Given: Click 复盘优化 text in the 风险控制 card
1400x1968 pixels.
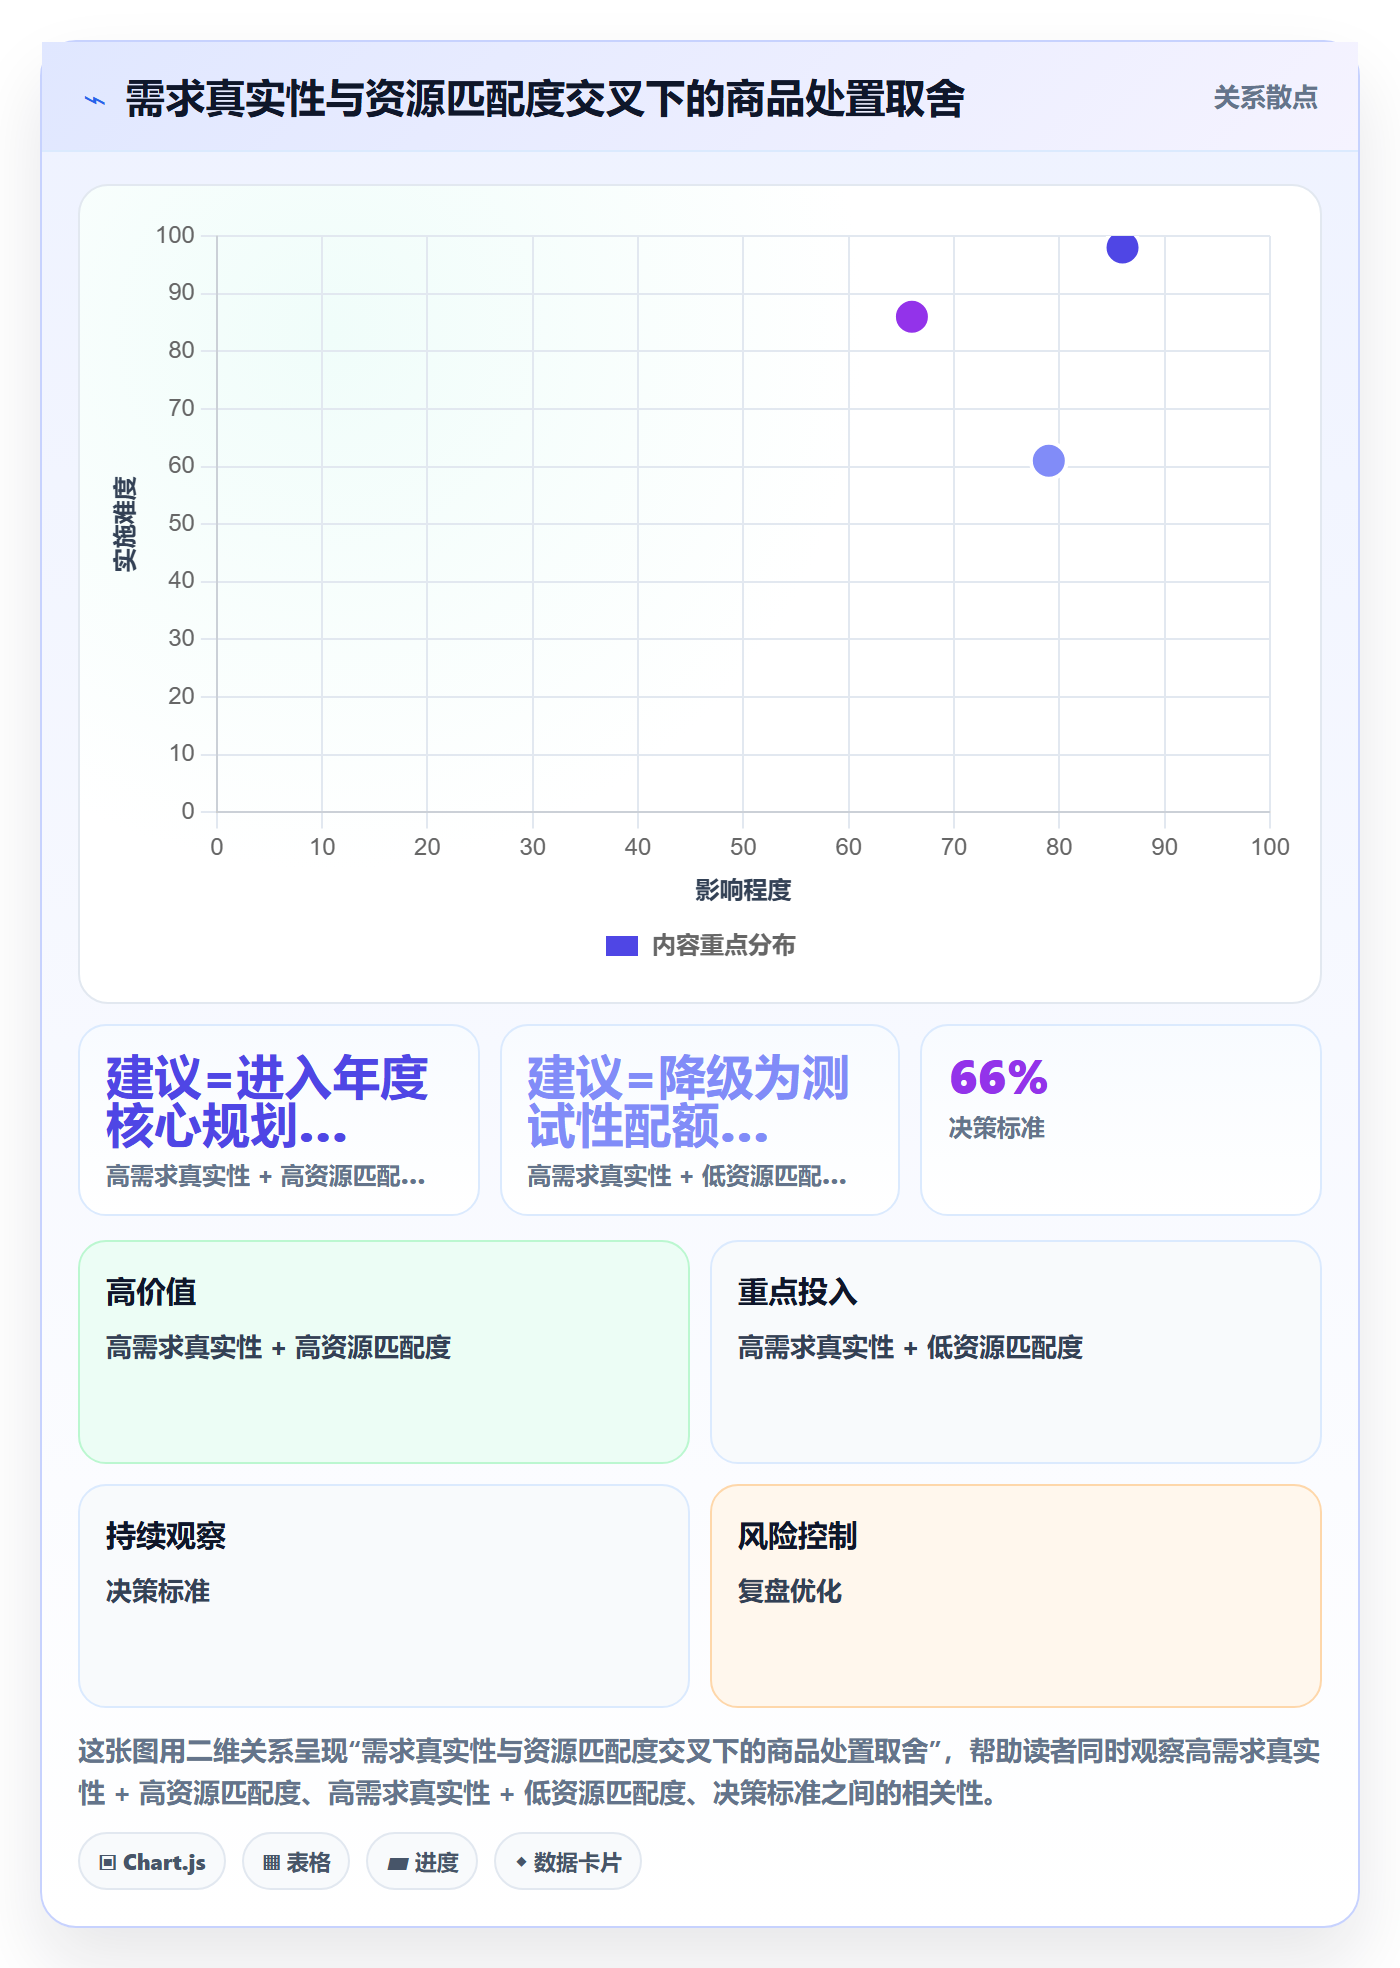Looking at the screenshot, I should coord(790,1592).
